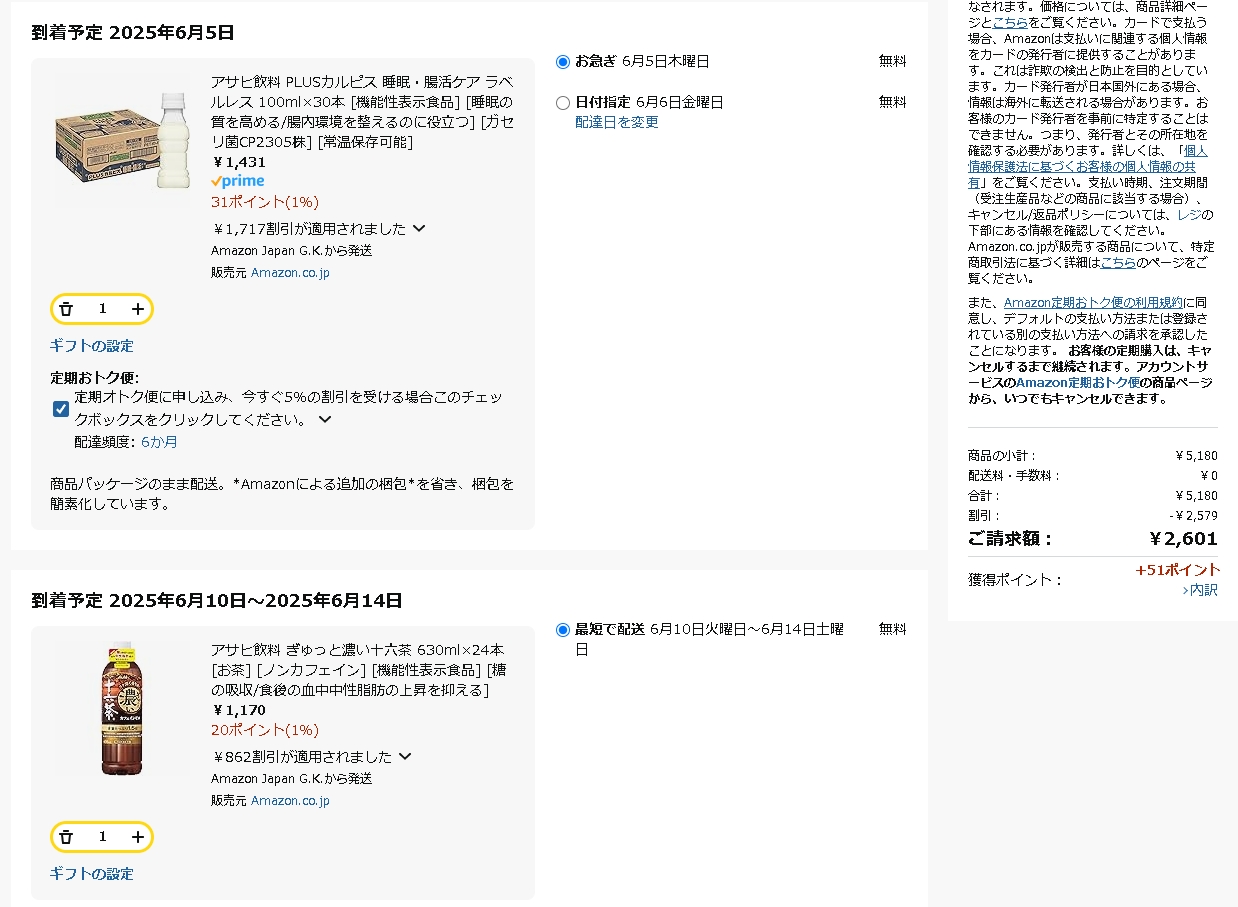Image resolution: width=1238 pixels, height=907 pixels.
Task: Open the Amazon.co.jp seller link for 十六茶
Action: pos(290,800)
